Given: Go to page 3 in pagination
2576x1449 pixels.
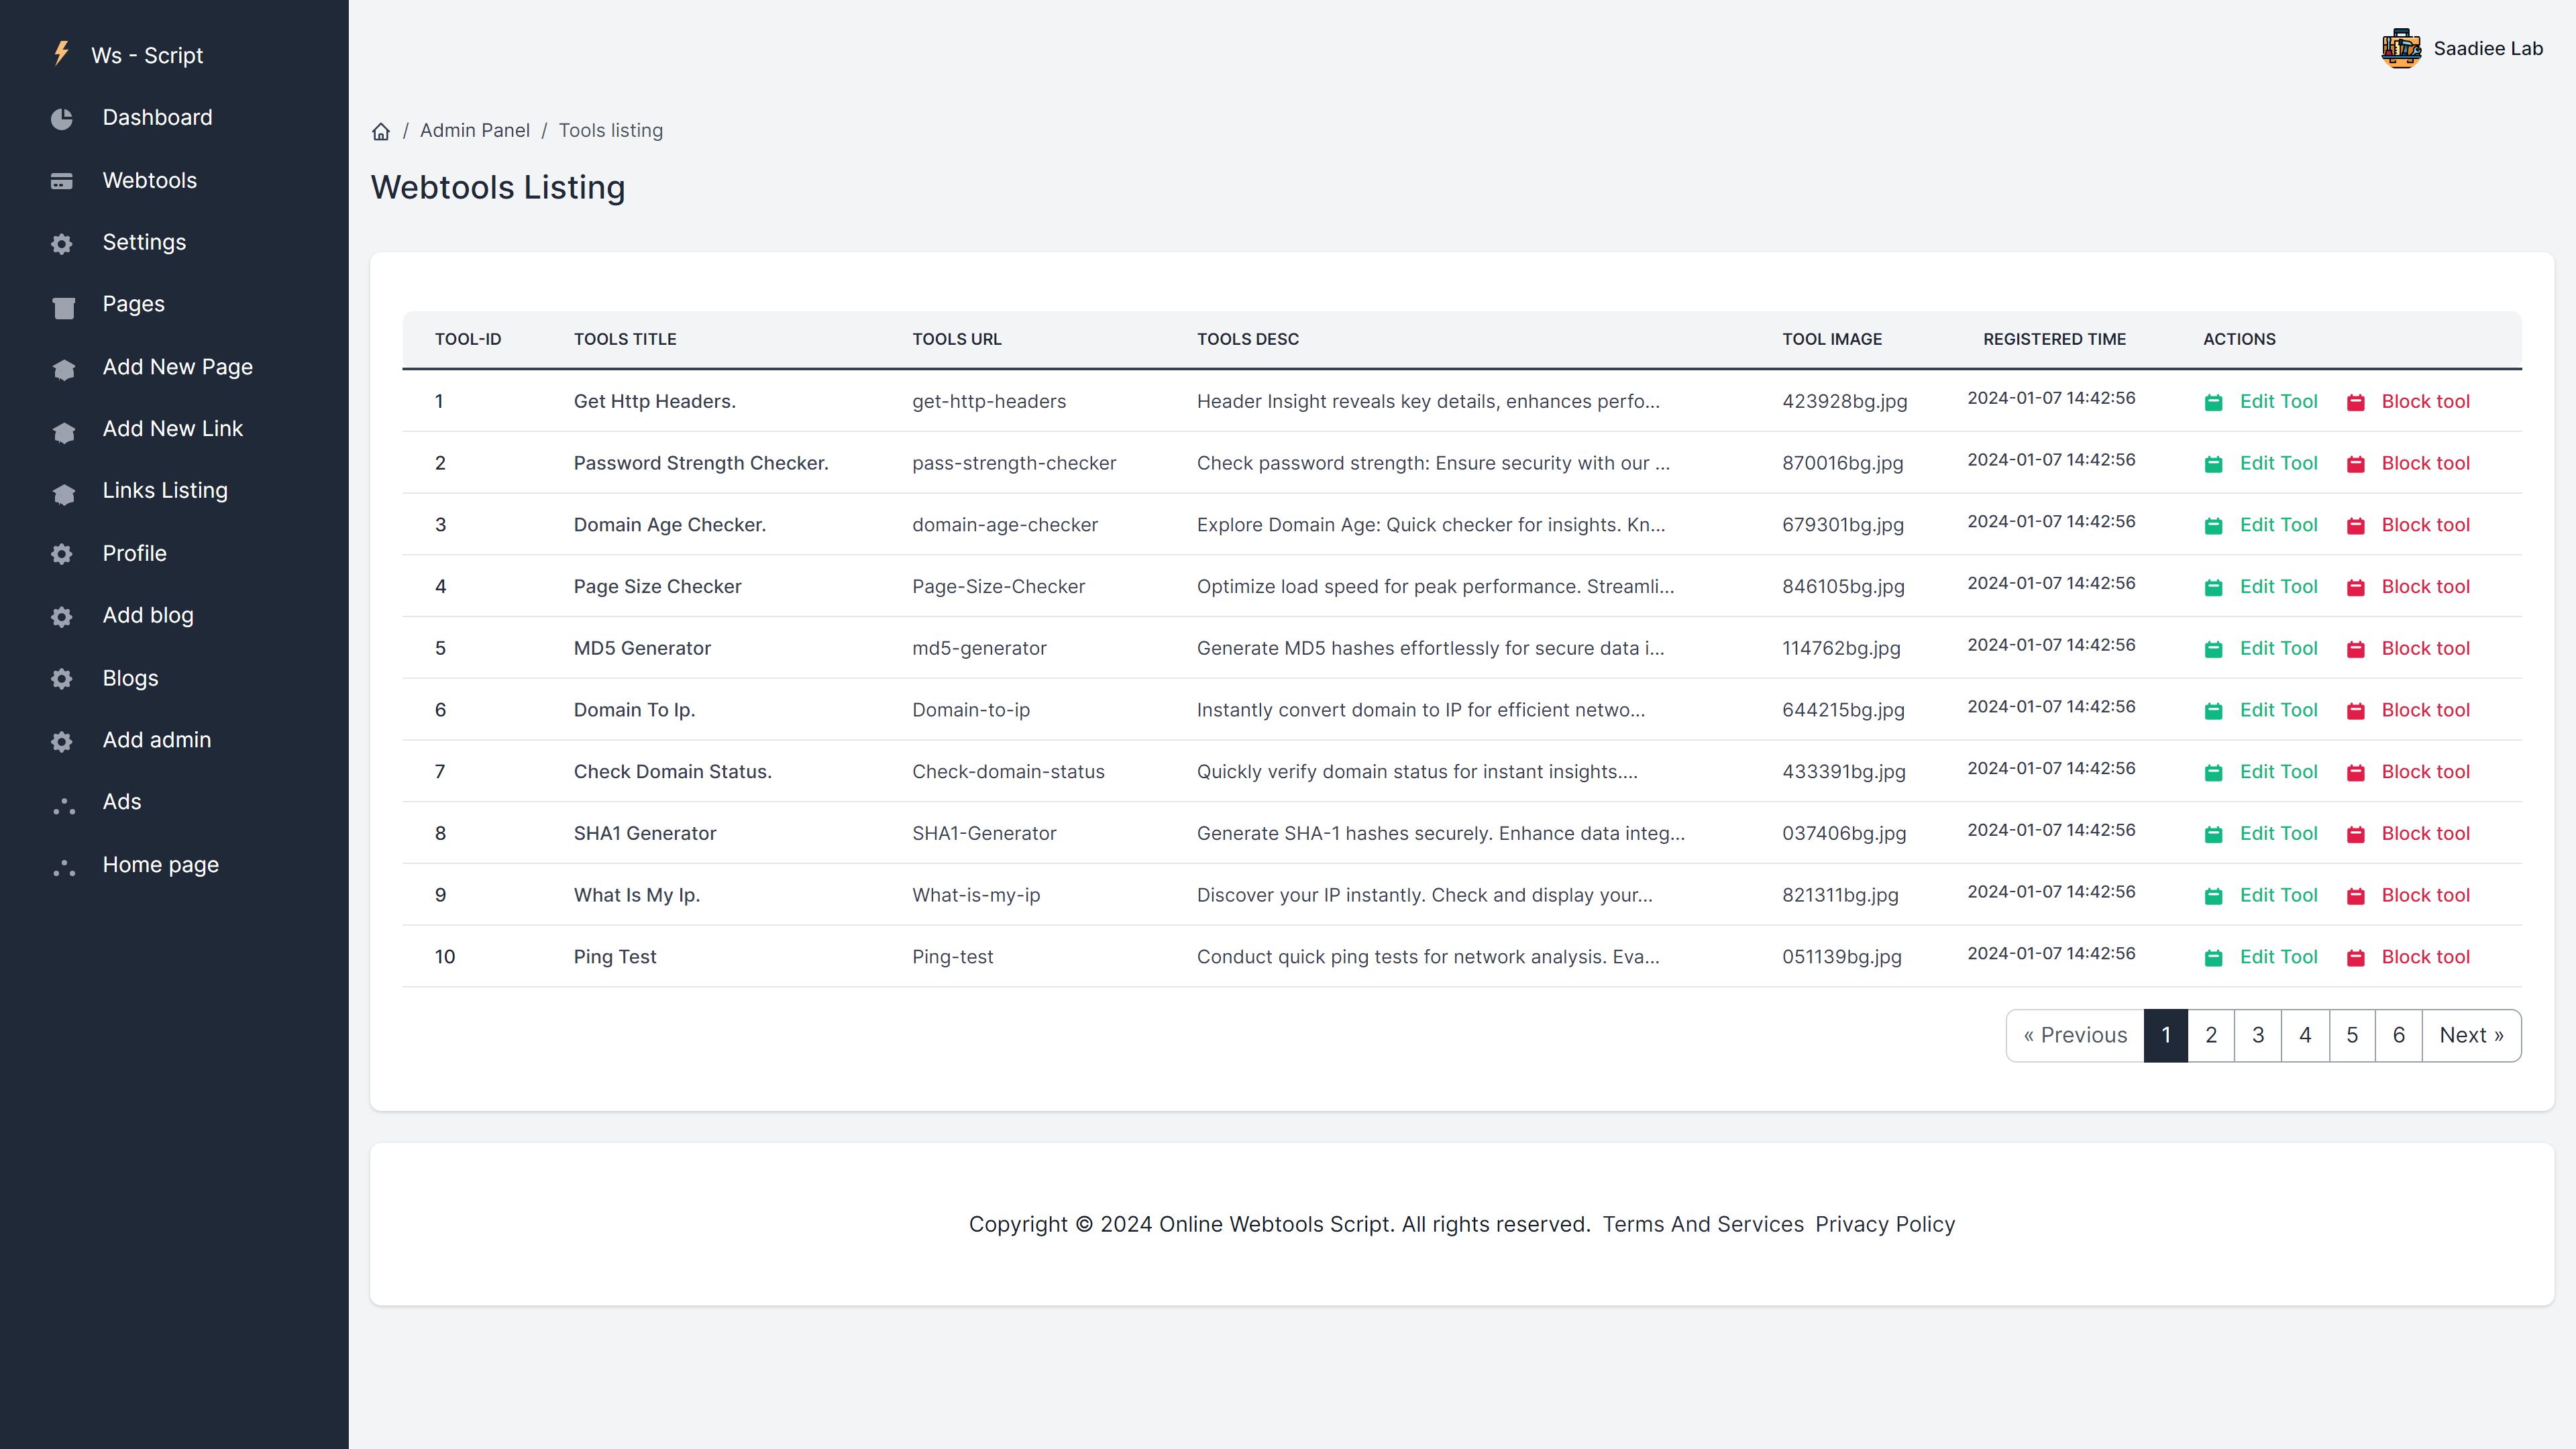Looking at the screenshot, I should (x=2258, y=1035).
